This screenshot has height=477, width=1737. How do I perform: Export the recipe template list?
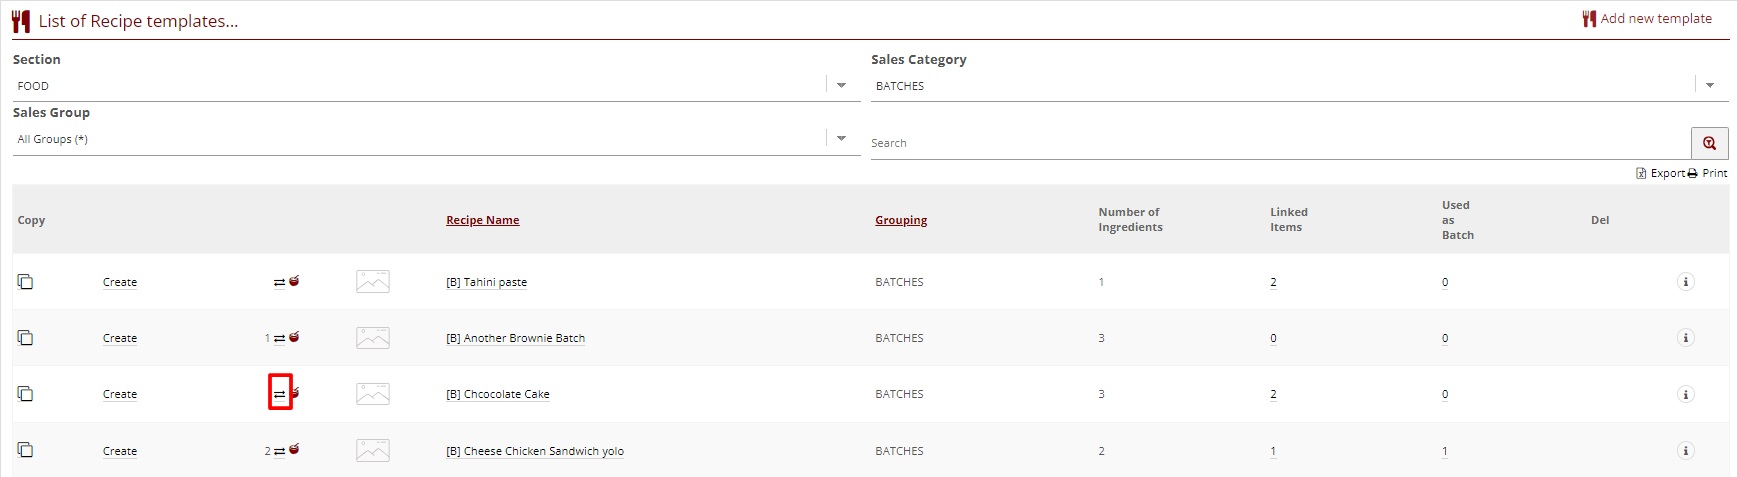click(x=1660, y=173)
